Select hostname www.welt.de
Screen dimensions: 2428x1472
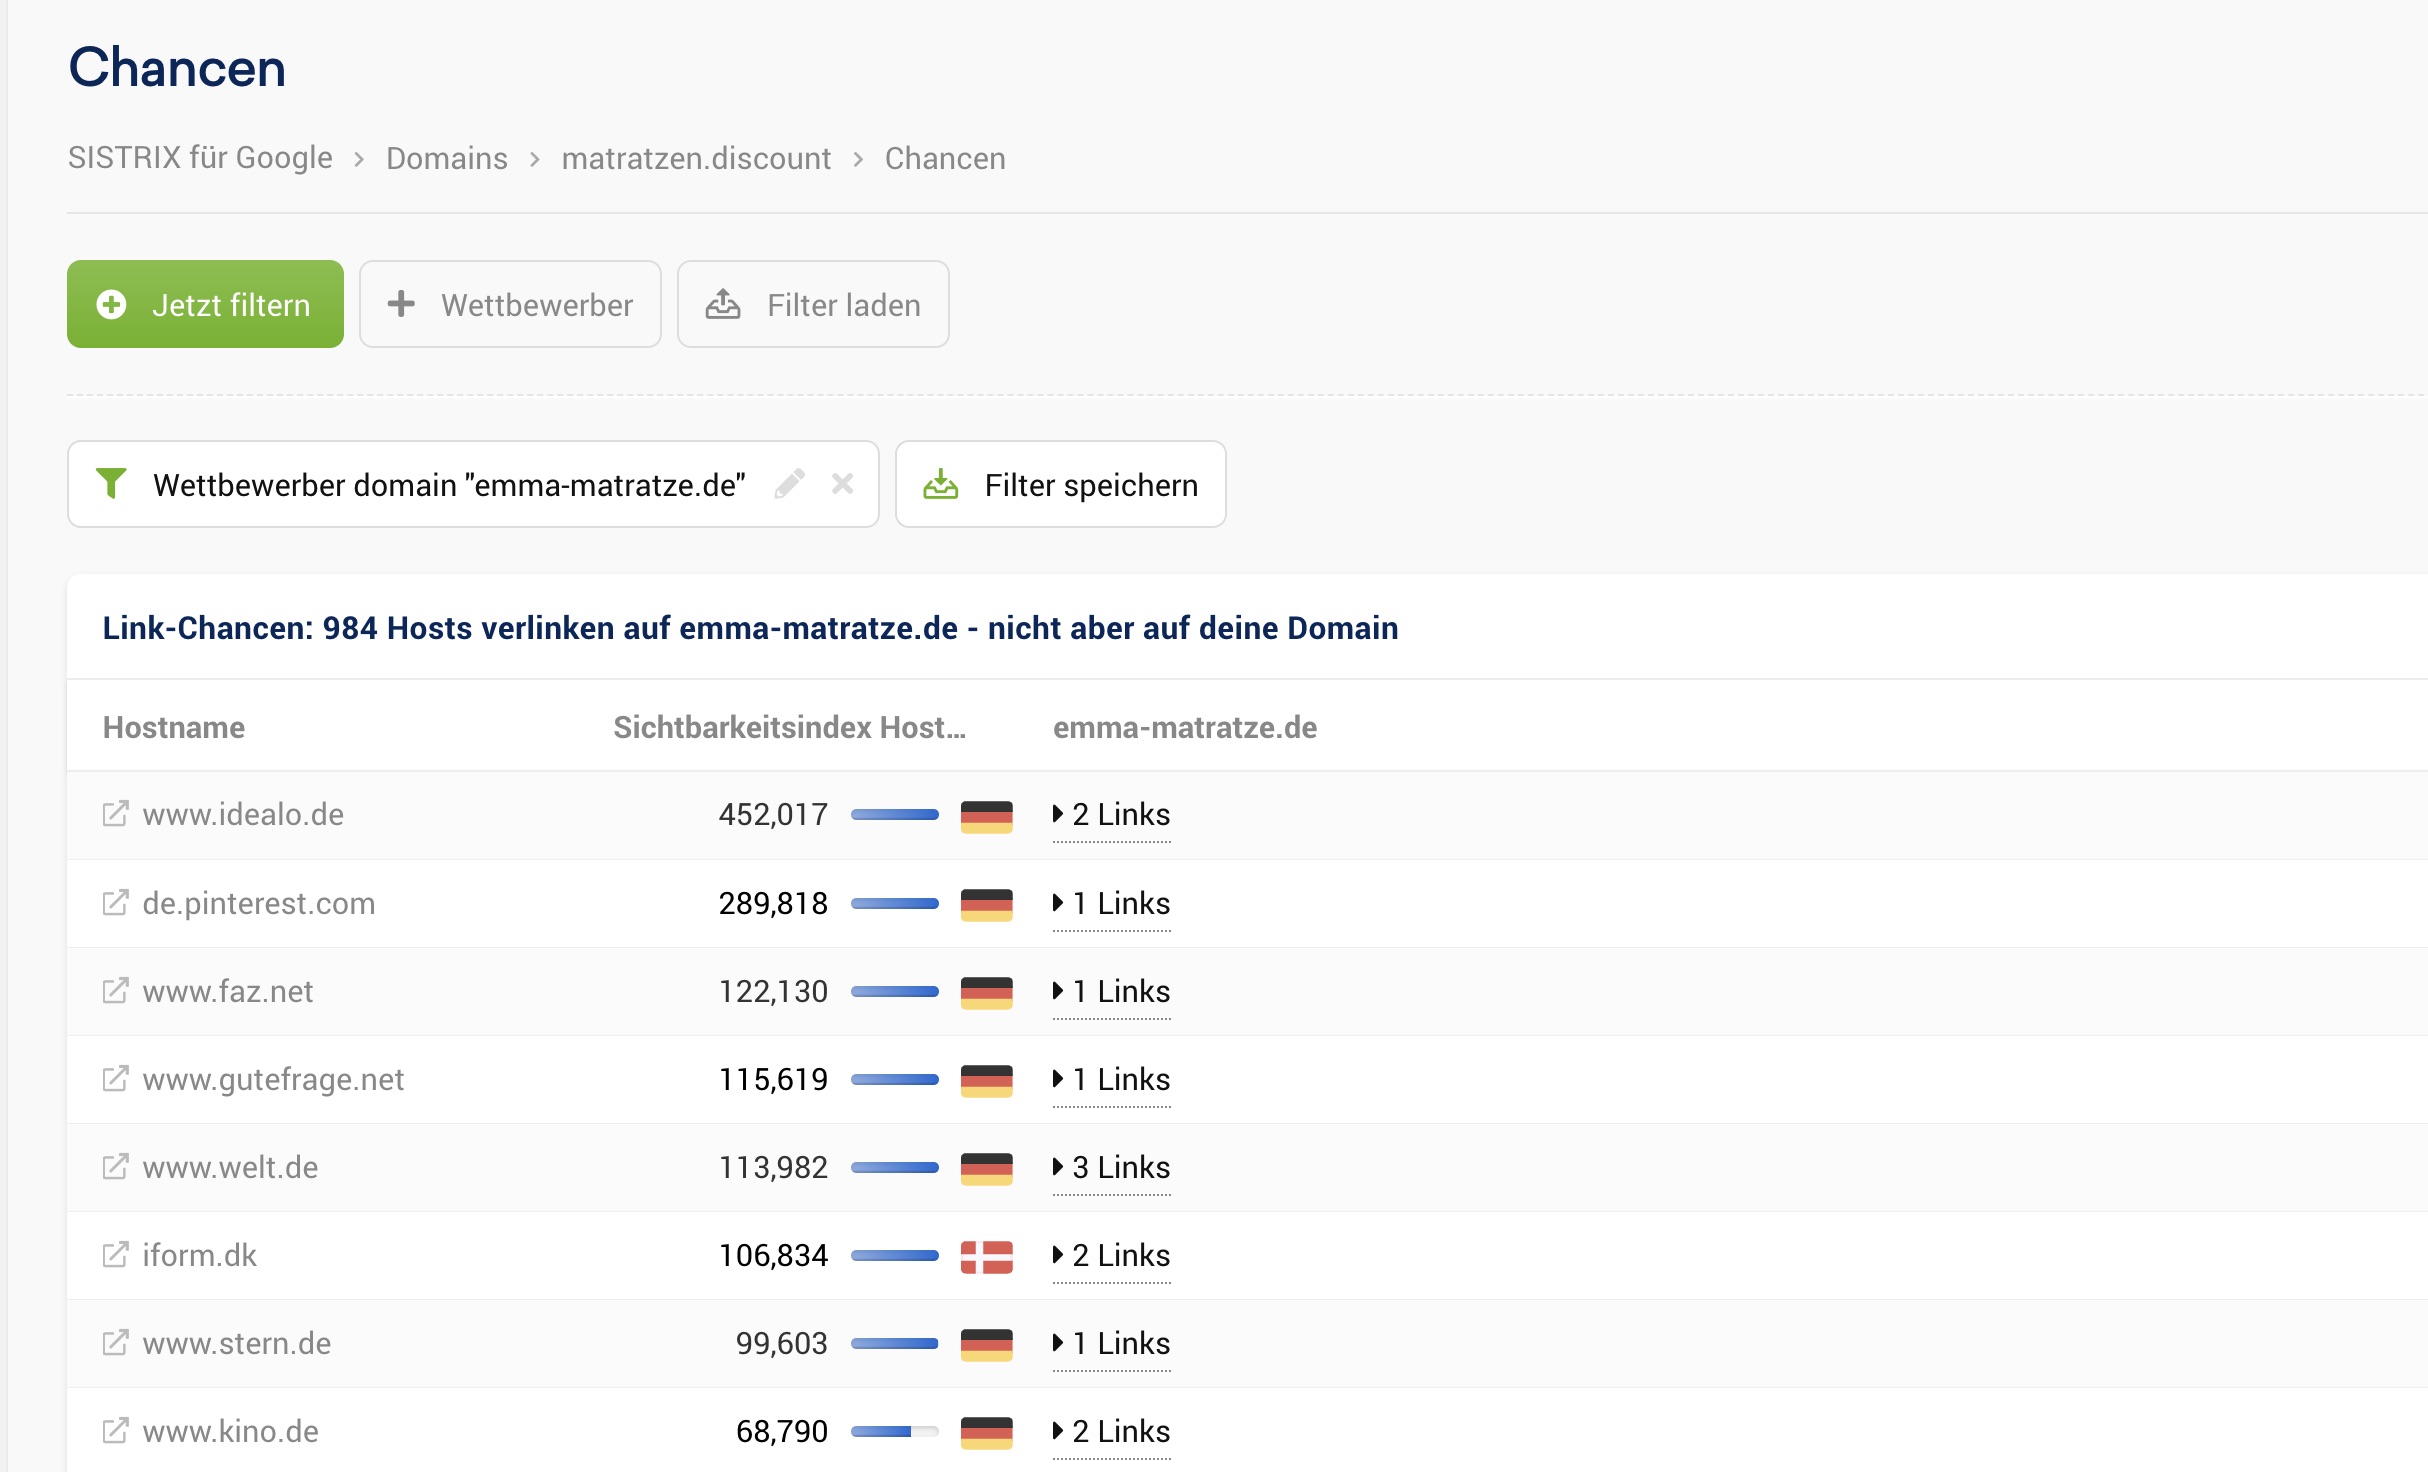click(230, 1167)
